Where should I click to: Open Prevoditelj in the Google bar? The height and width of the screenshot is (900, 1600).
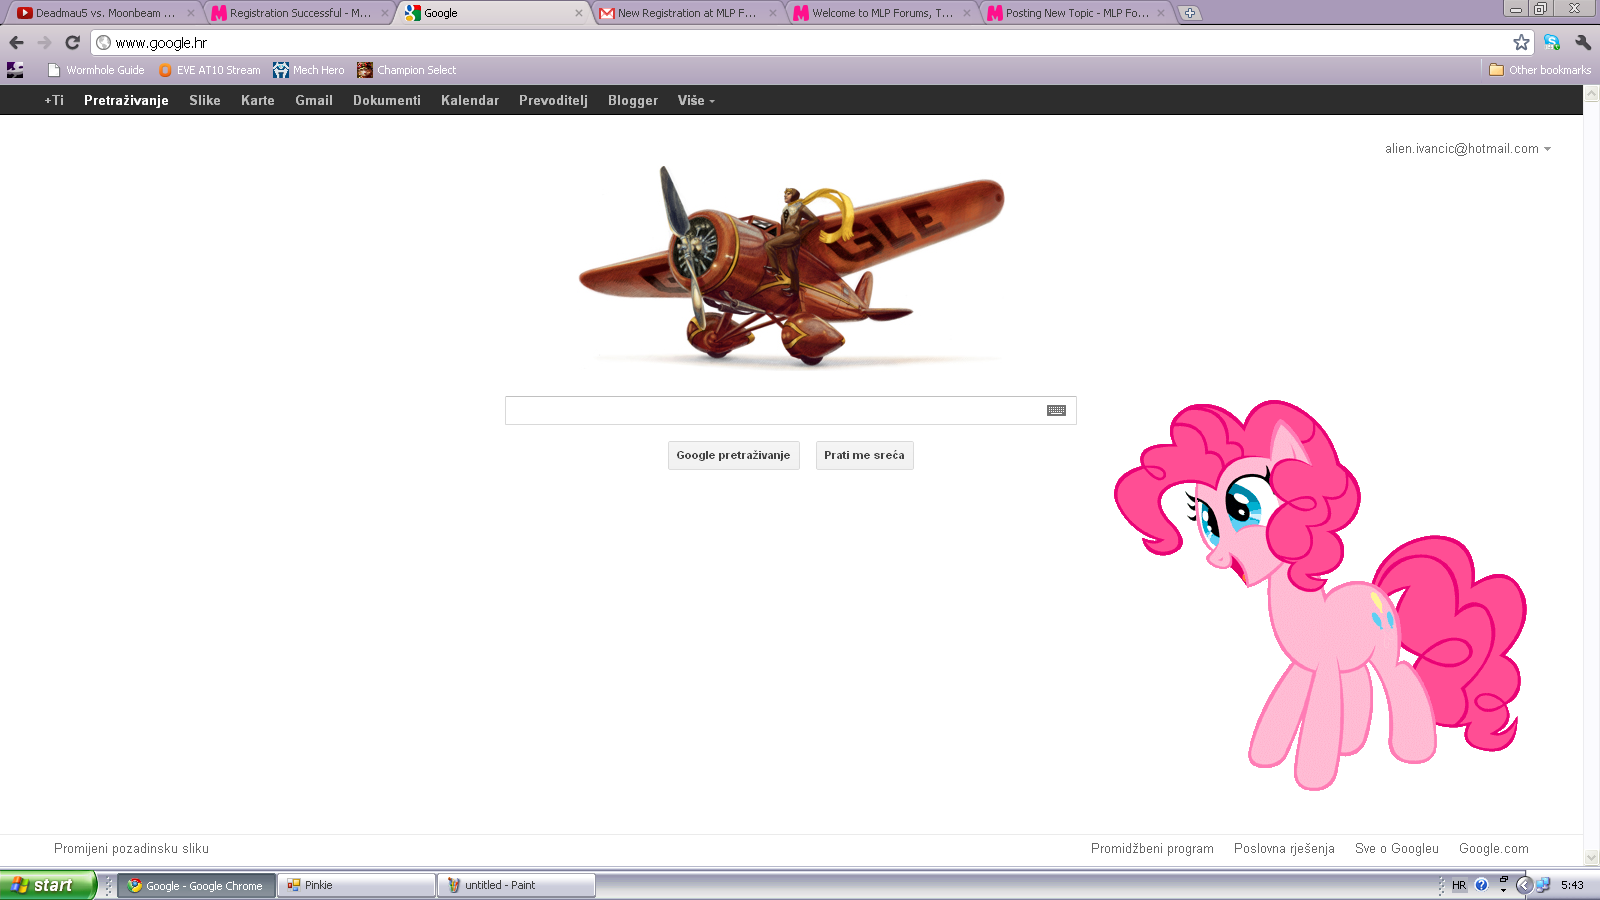[553, 100]
